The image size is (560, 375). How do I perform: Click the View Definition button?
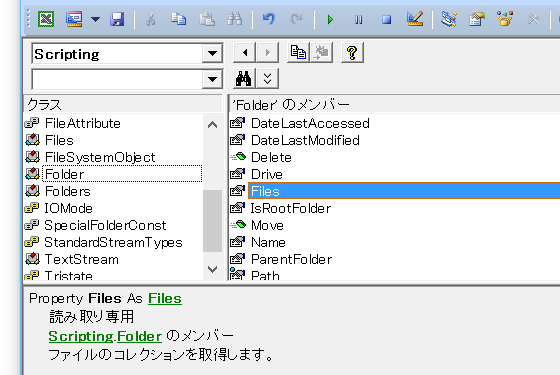click(321, 53)
